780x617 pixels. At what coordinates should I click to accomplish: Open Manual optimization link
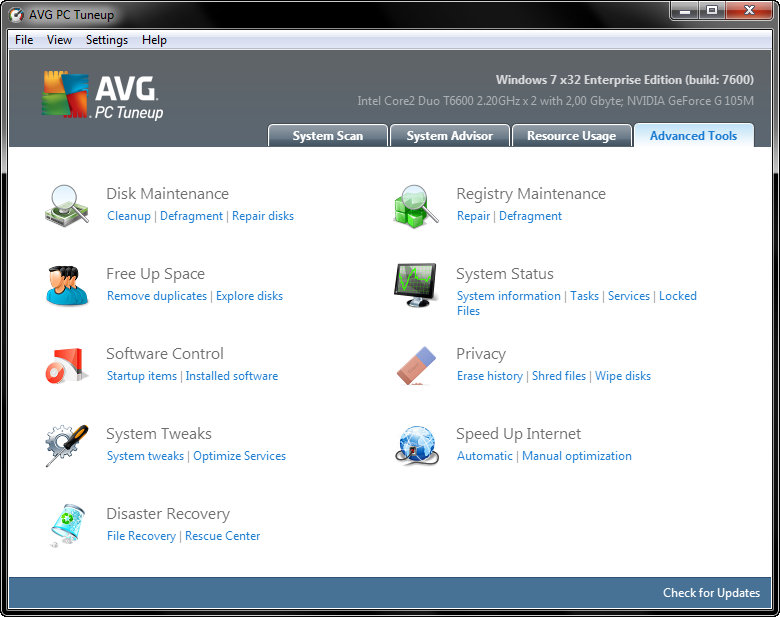pos(577,456)
